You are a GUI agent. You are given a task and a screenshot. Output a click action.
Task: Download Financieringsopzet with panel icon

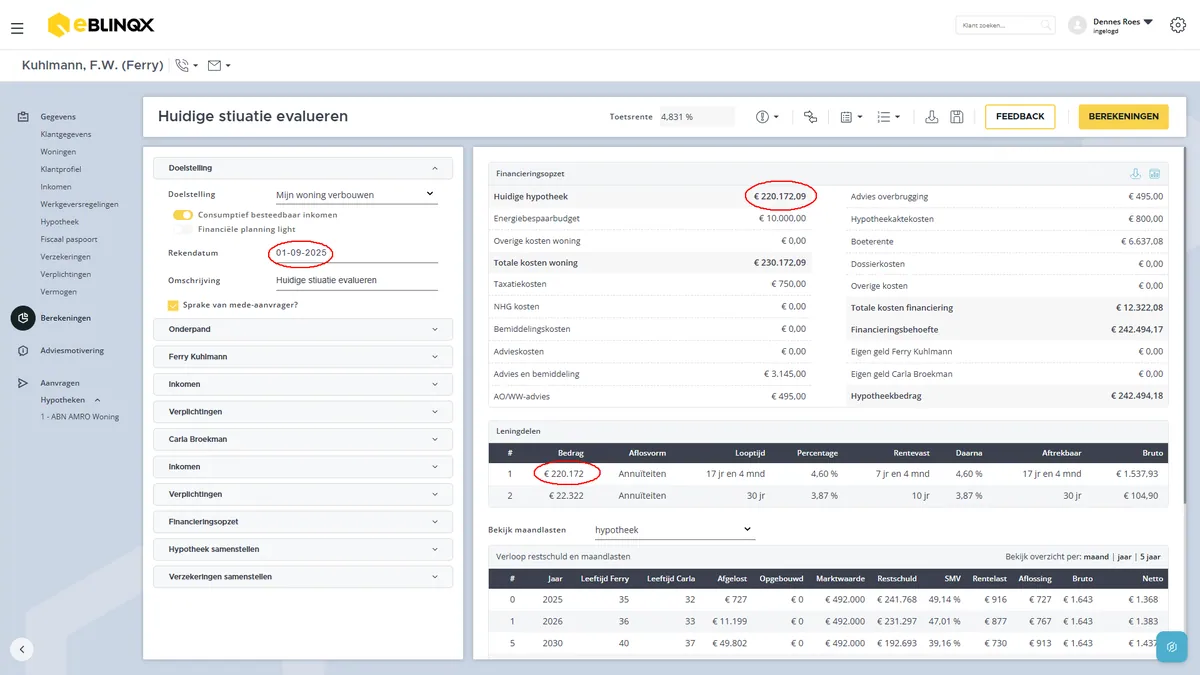pyautogui.click(x=1135, y=174)
